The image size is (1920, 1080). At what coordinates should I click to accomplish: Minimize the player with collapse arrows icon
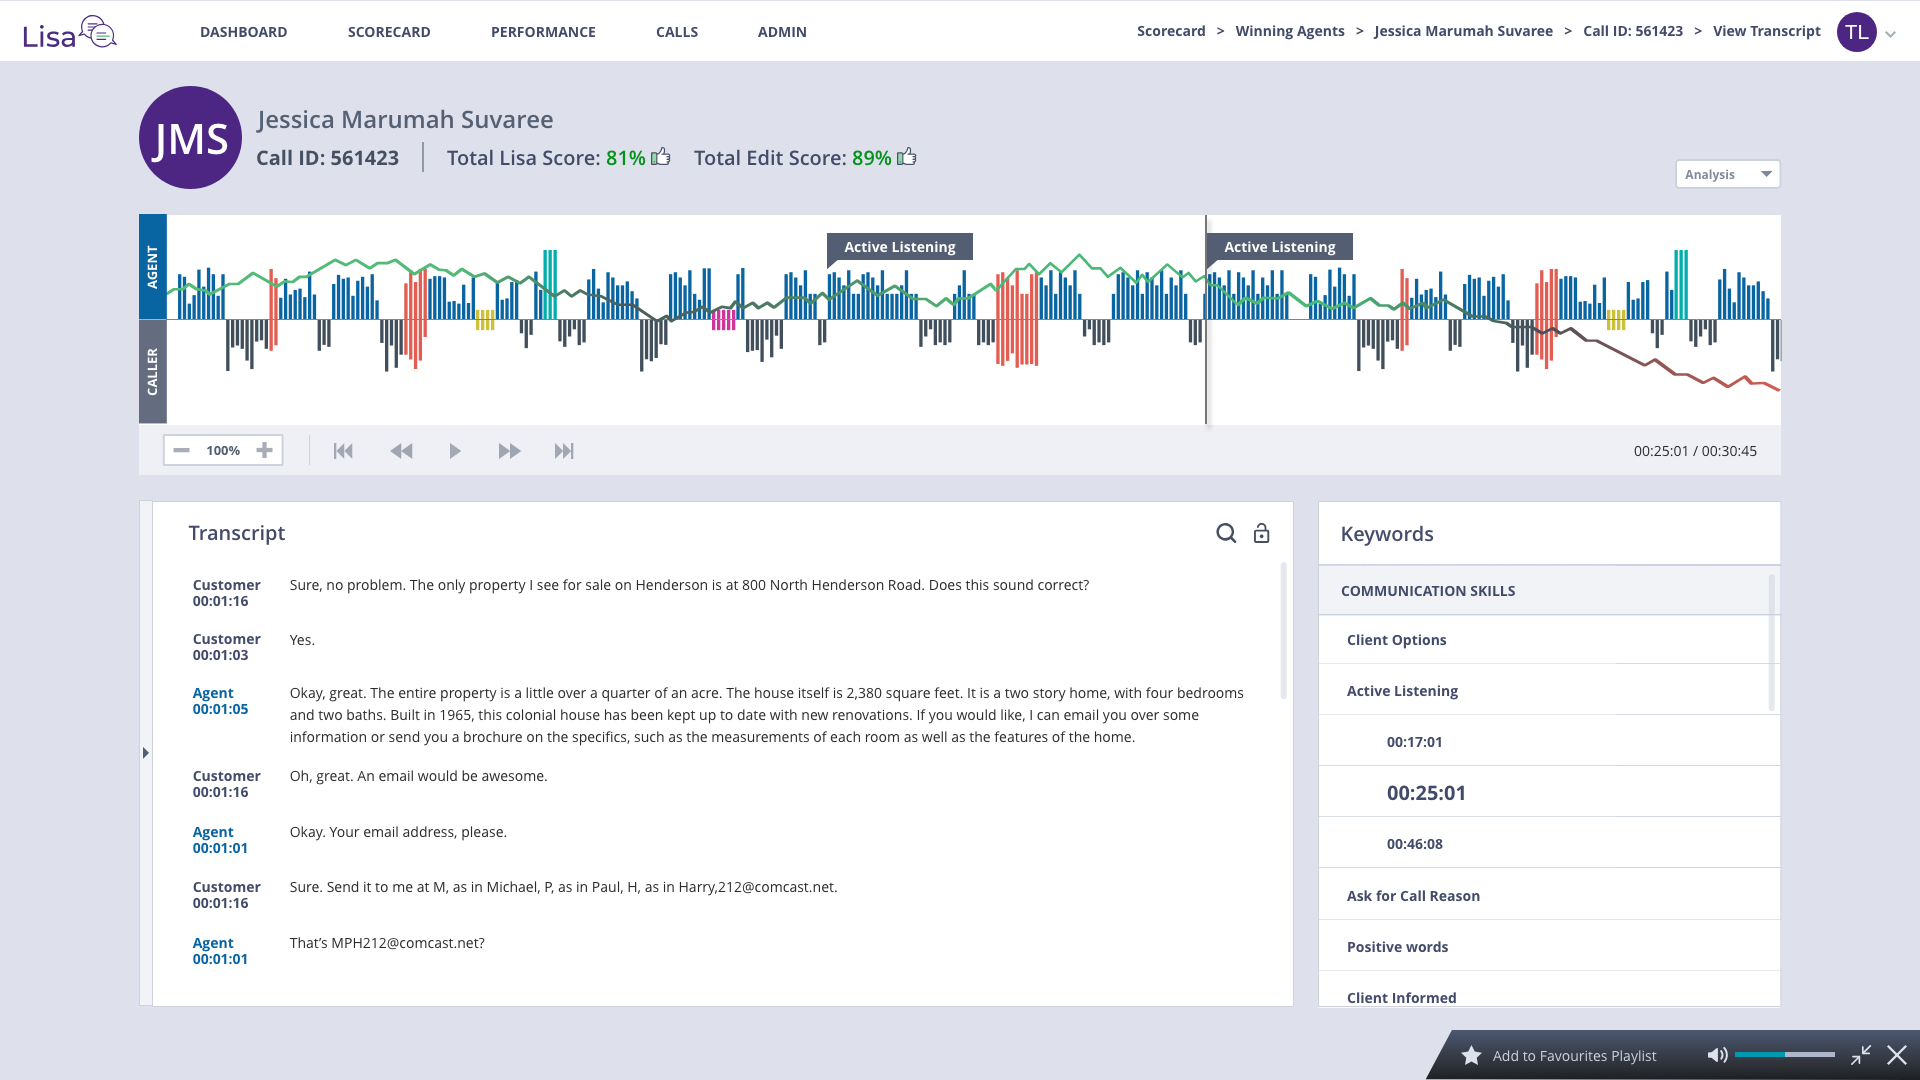pyautogui.click(x=1860, y=1055)
